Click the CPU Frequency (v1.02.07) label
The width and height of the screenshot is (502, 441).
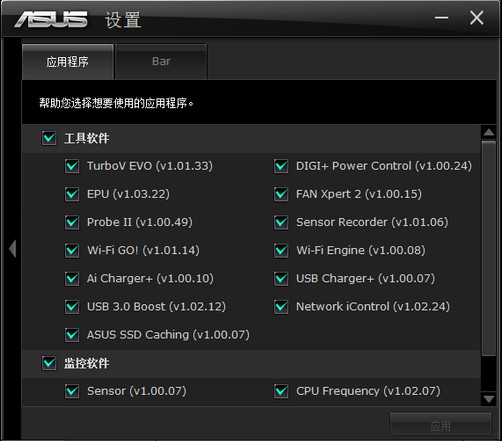point(368,391)
